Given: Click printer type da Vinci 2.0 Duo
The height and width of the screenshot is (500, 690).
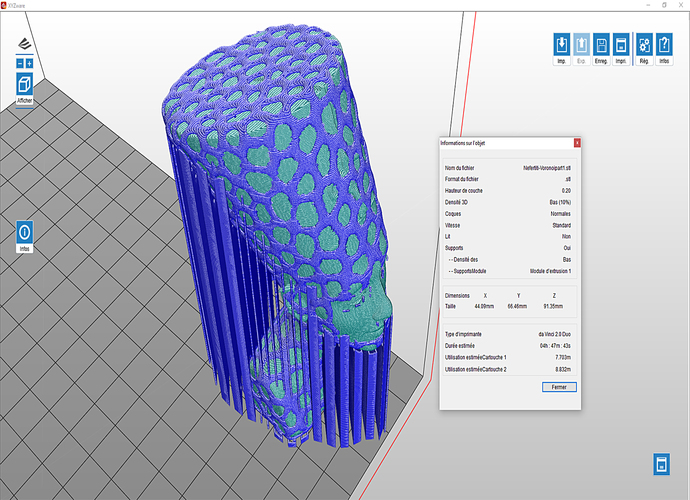Looking at the screenshot, I should coord(554,334).
